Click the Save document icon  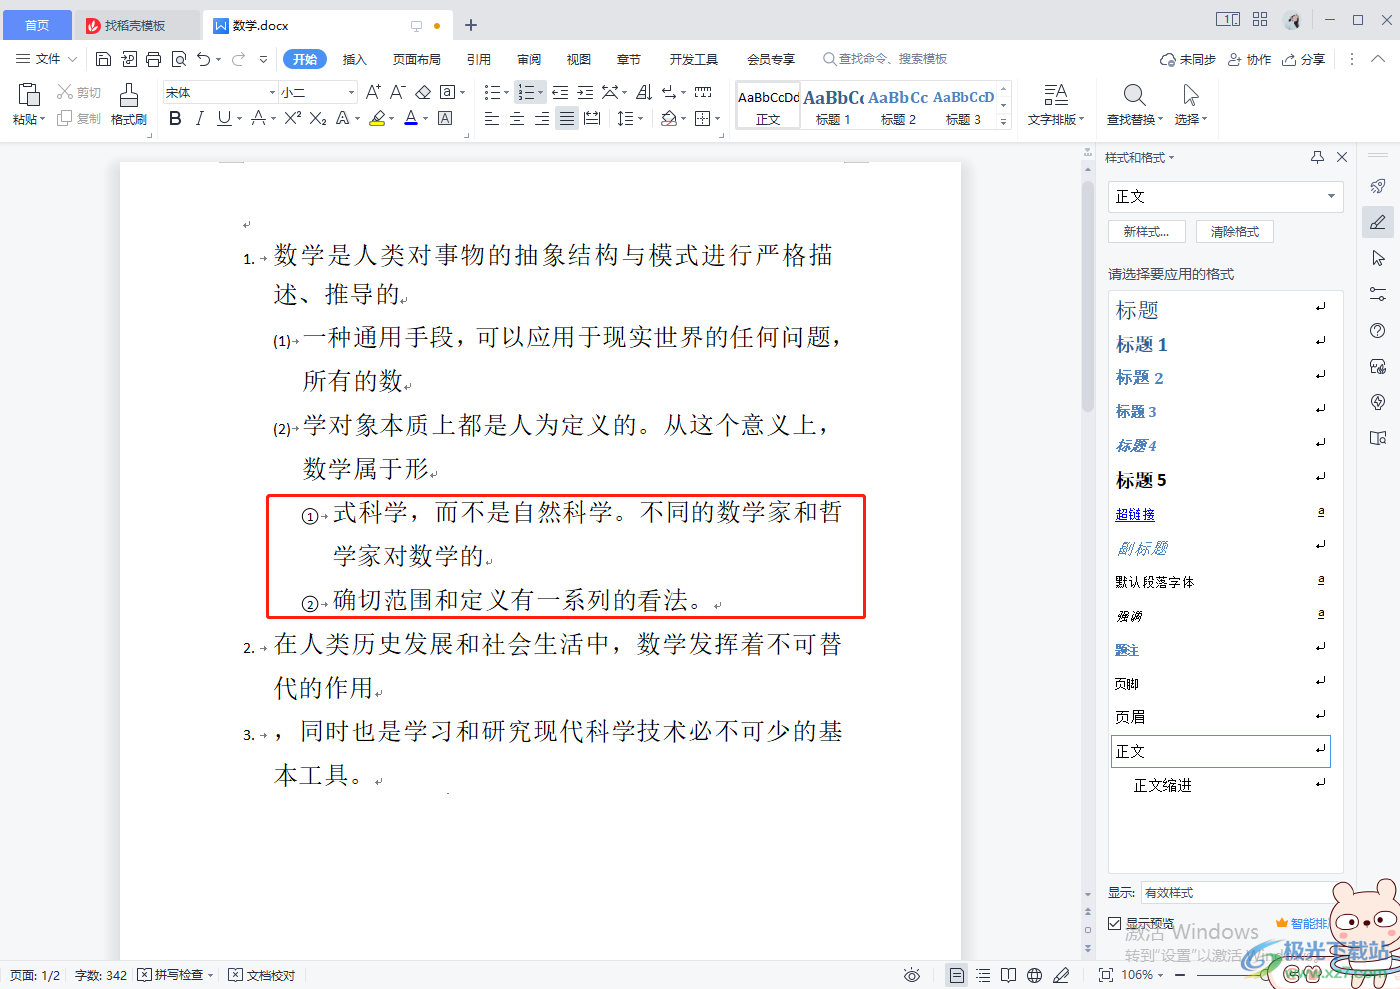(x=103, y=59)
